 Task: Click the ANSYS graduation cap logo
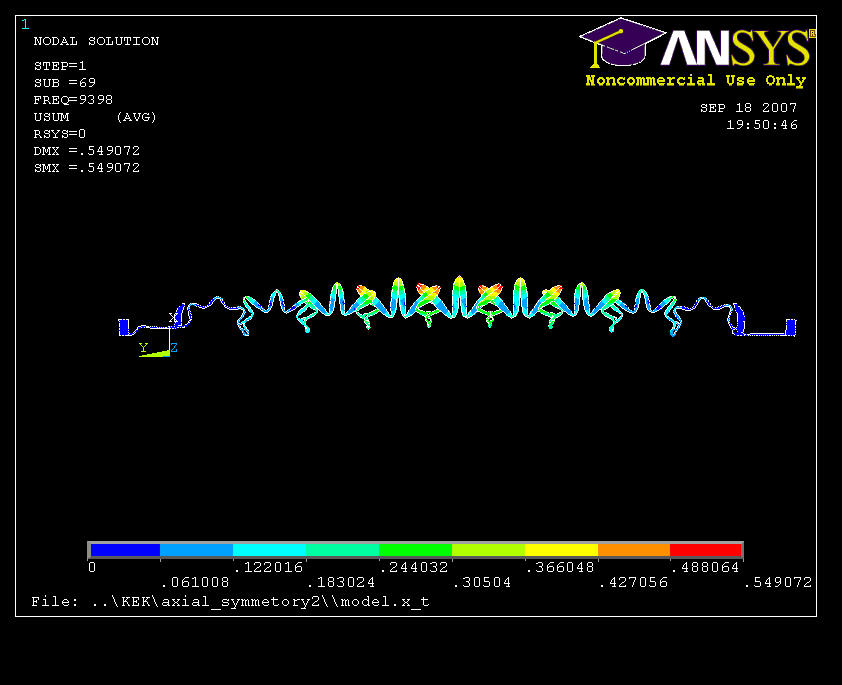coord(622,43)
